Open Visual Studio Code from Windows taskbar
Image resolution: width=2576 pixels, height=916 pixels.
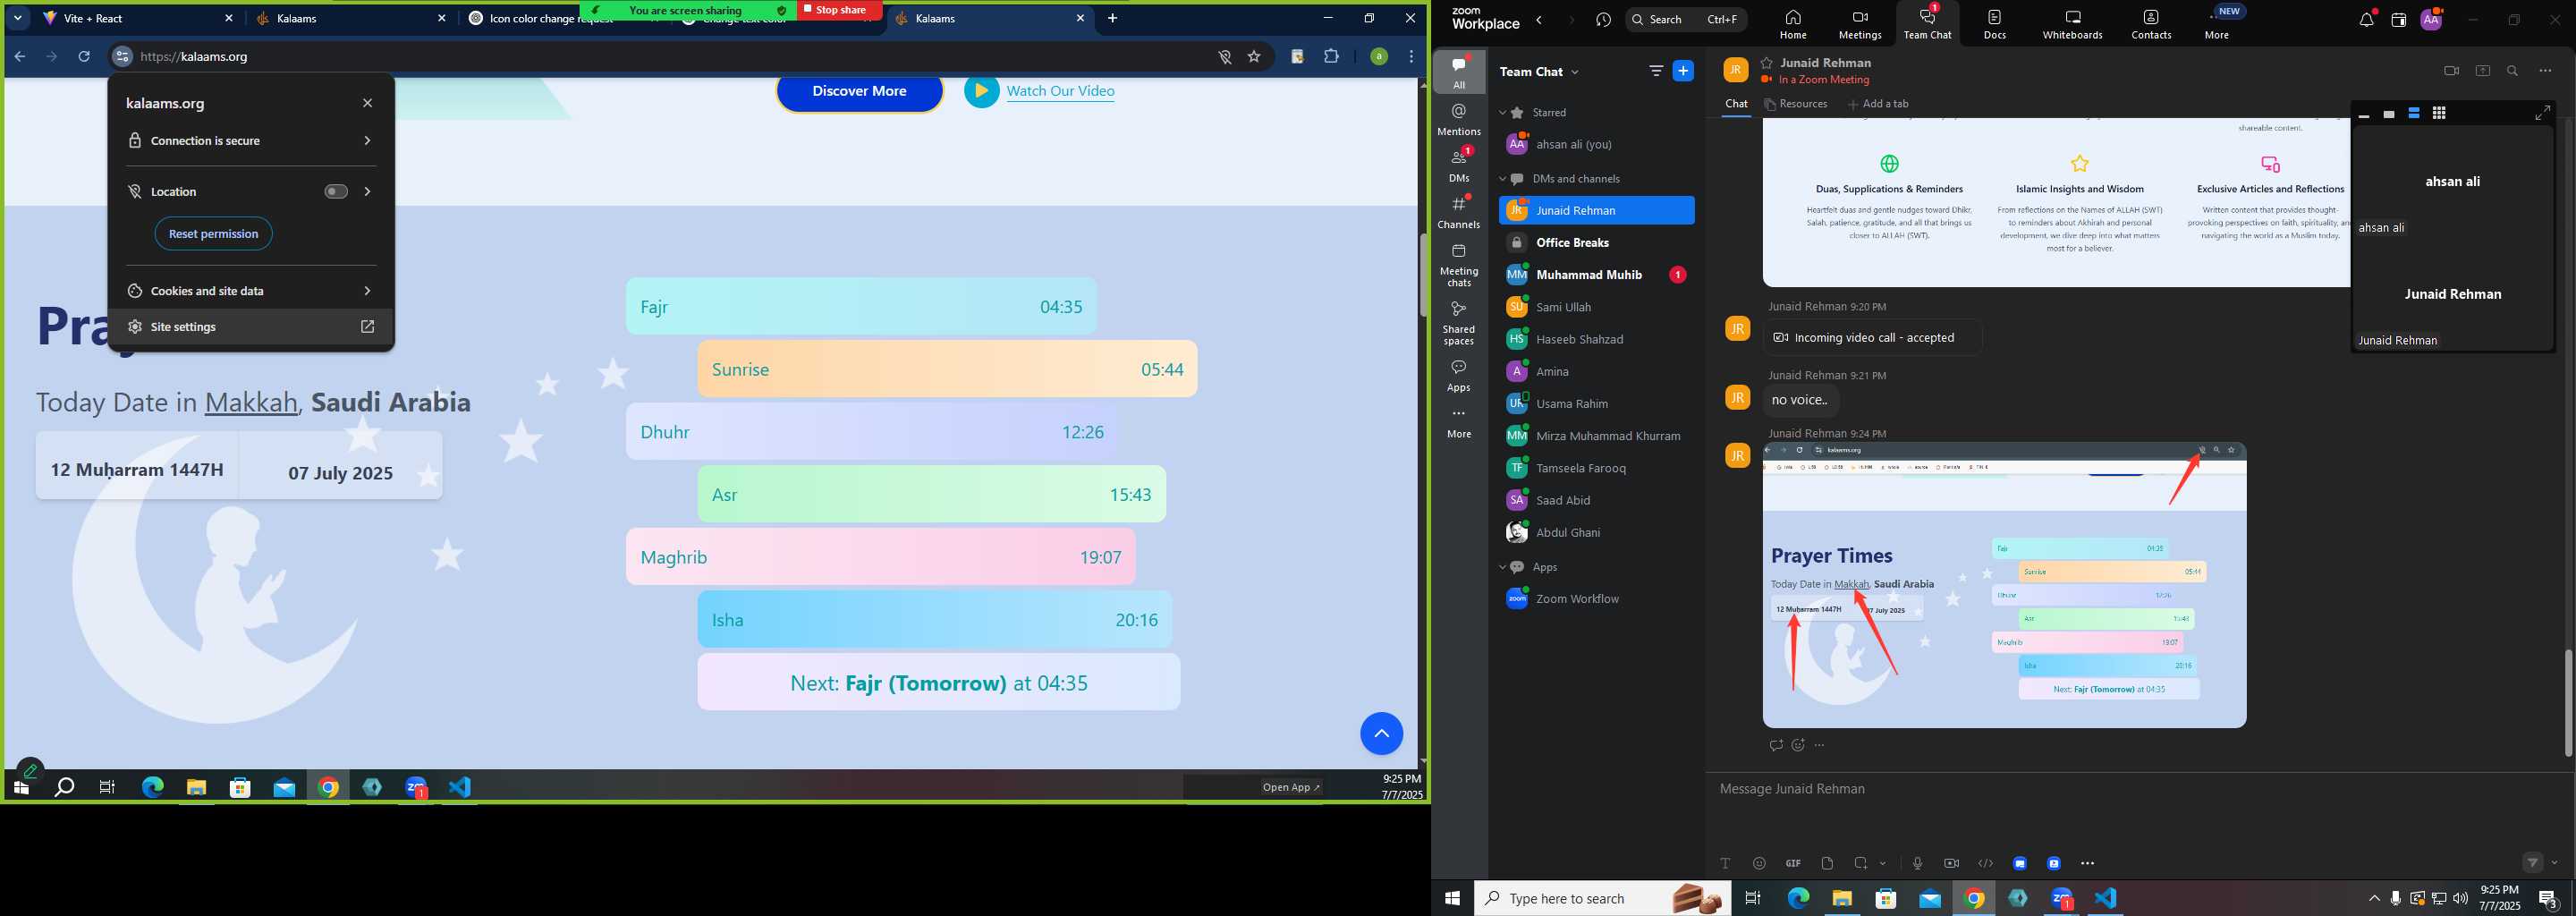pos(2105,898)
